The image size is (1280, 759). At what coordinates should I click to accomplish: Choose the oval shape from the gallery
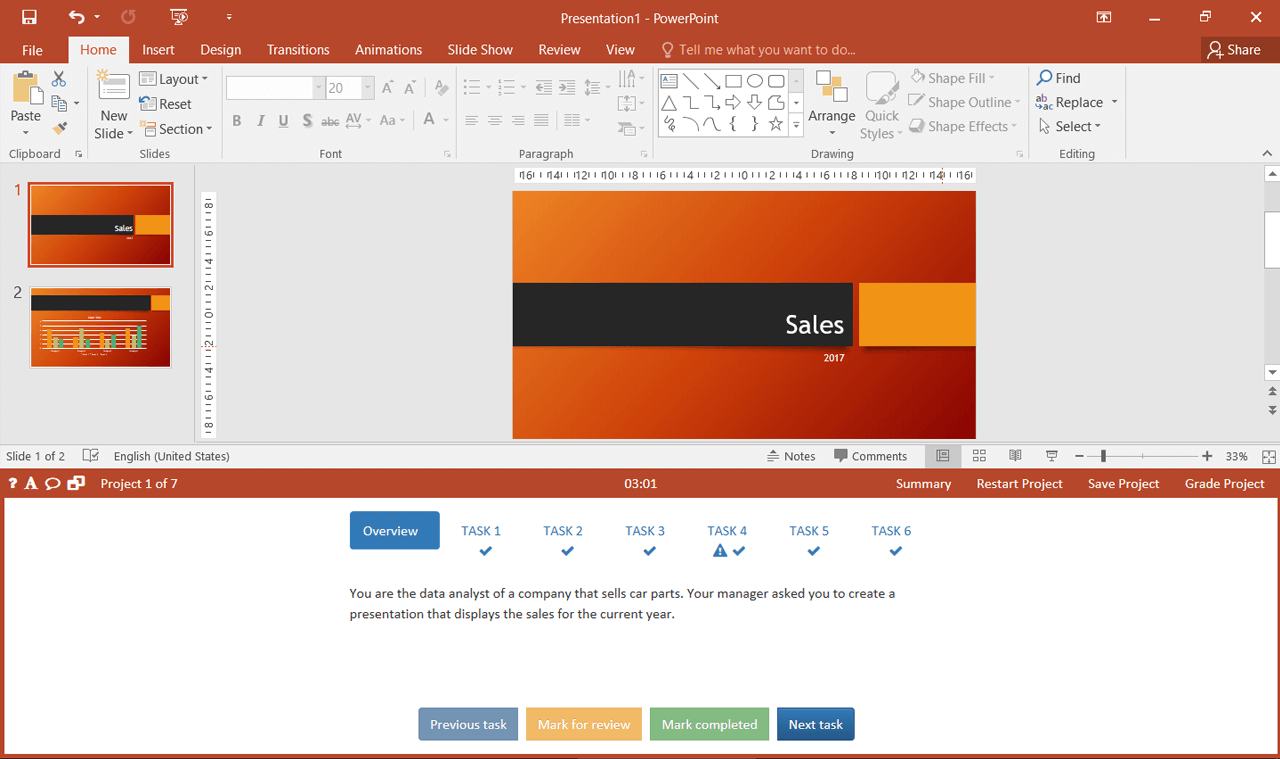tap(755, 81)
